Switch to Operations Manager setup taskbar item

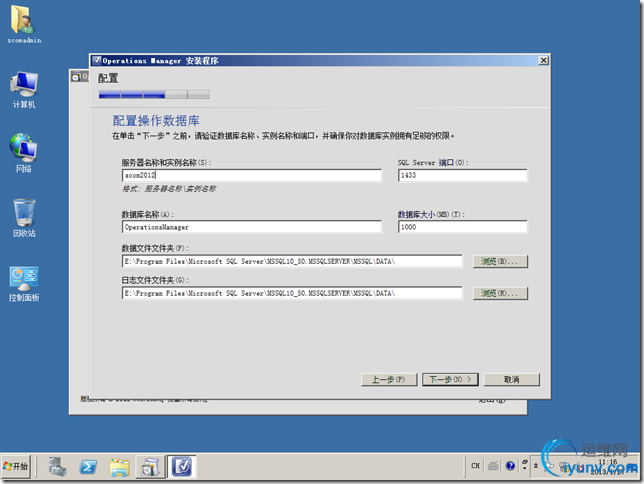pyautogui.click(x=182, y=467)
